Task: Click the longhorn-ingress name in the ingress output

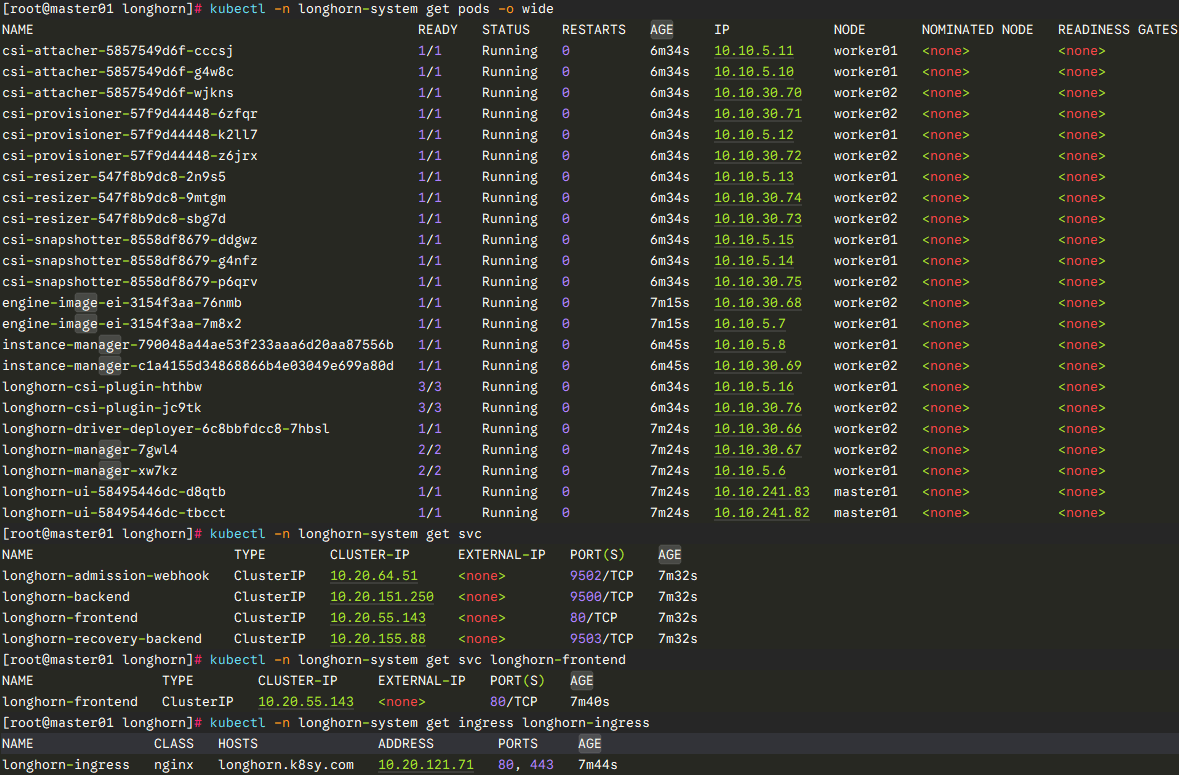Action: coord(65,765)
